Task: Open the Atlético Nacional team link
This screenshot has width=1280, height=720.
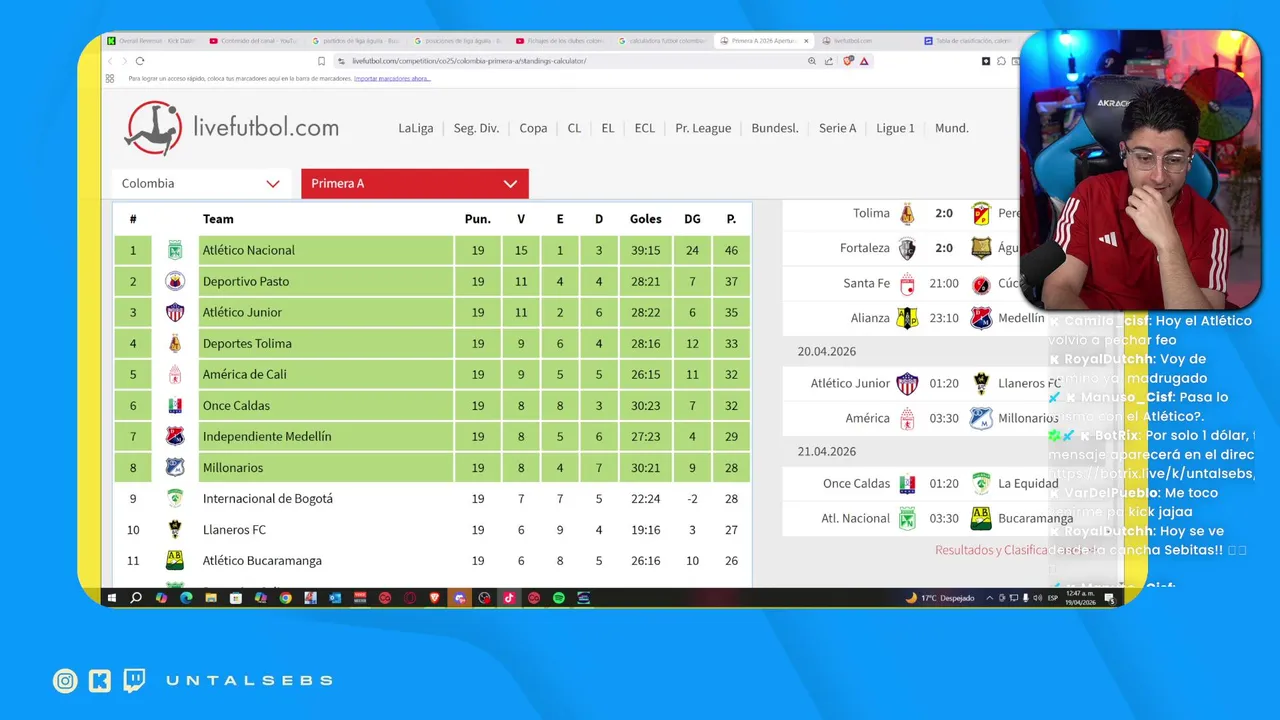Action: pyautogui.click(x=249, y=250)
